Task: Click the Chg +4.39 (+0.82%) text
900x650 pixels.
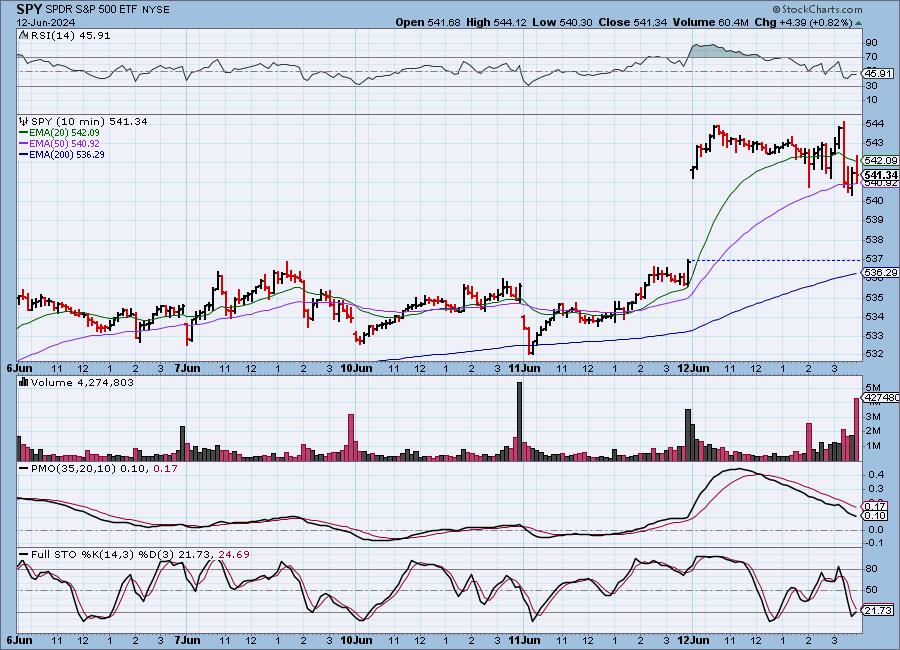Action: tap(803, 22)
